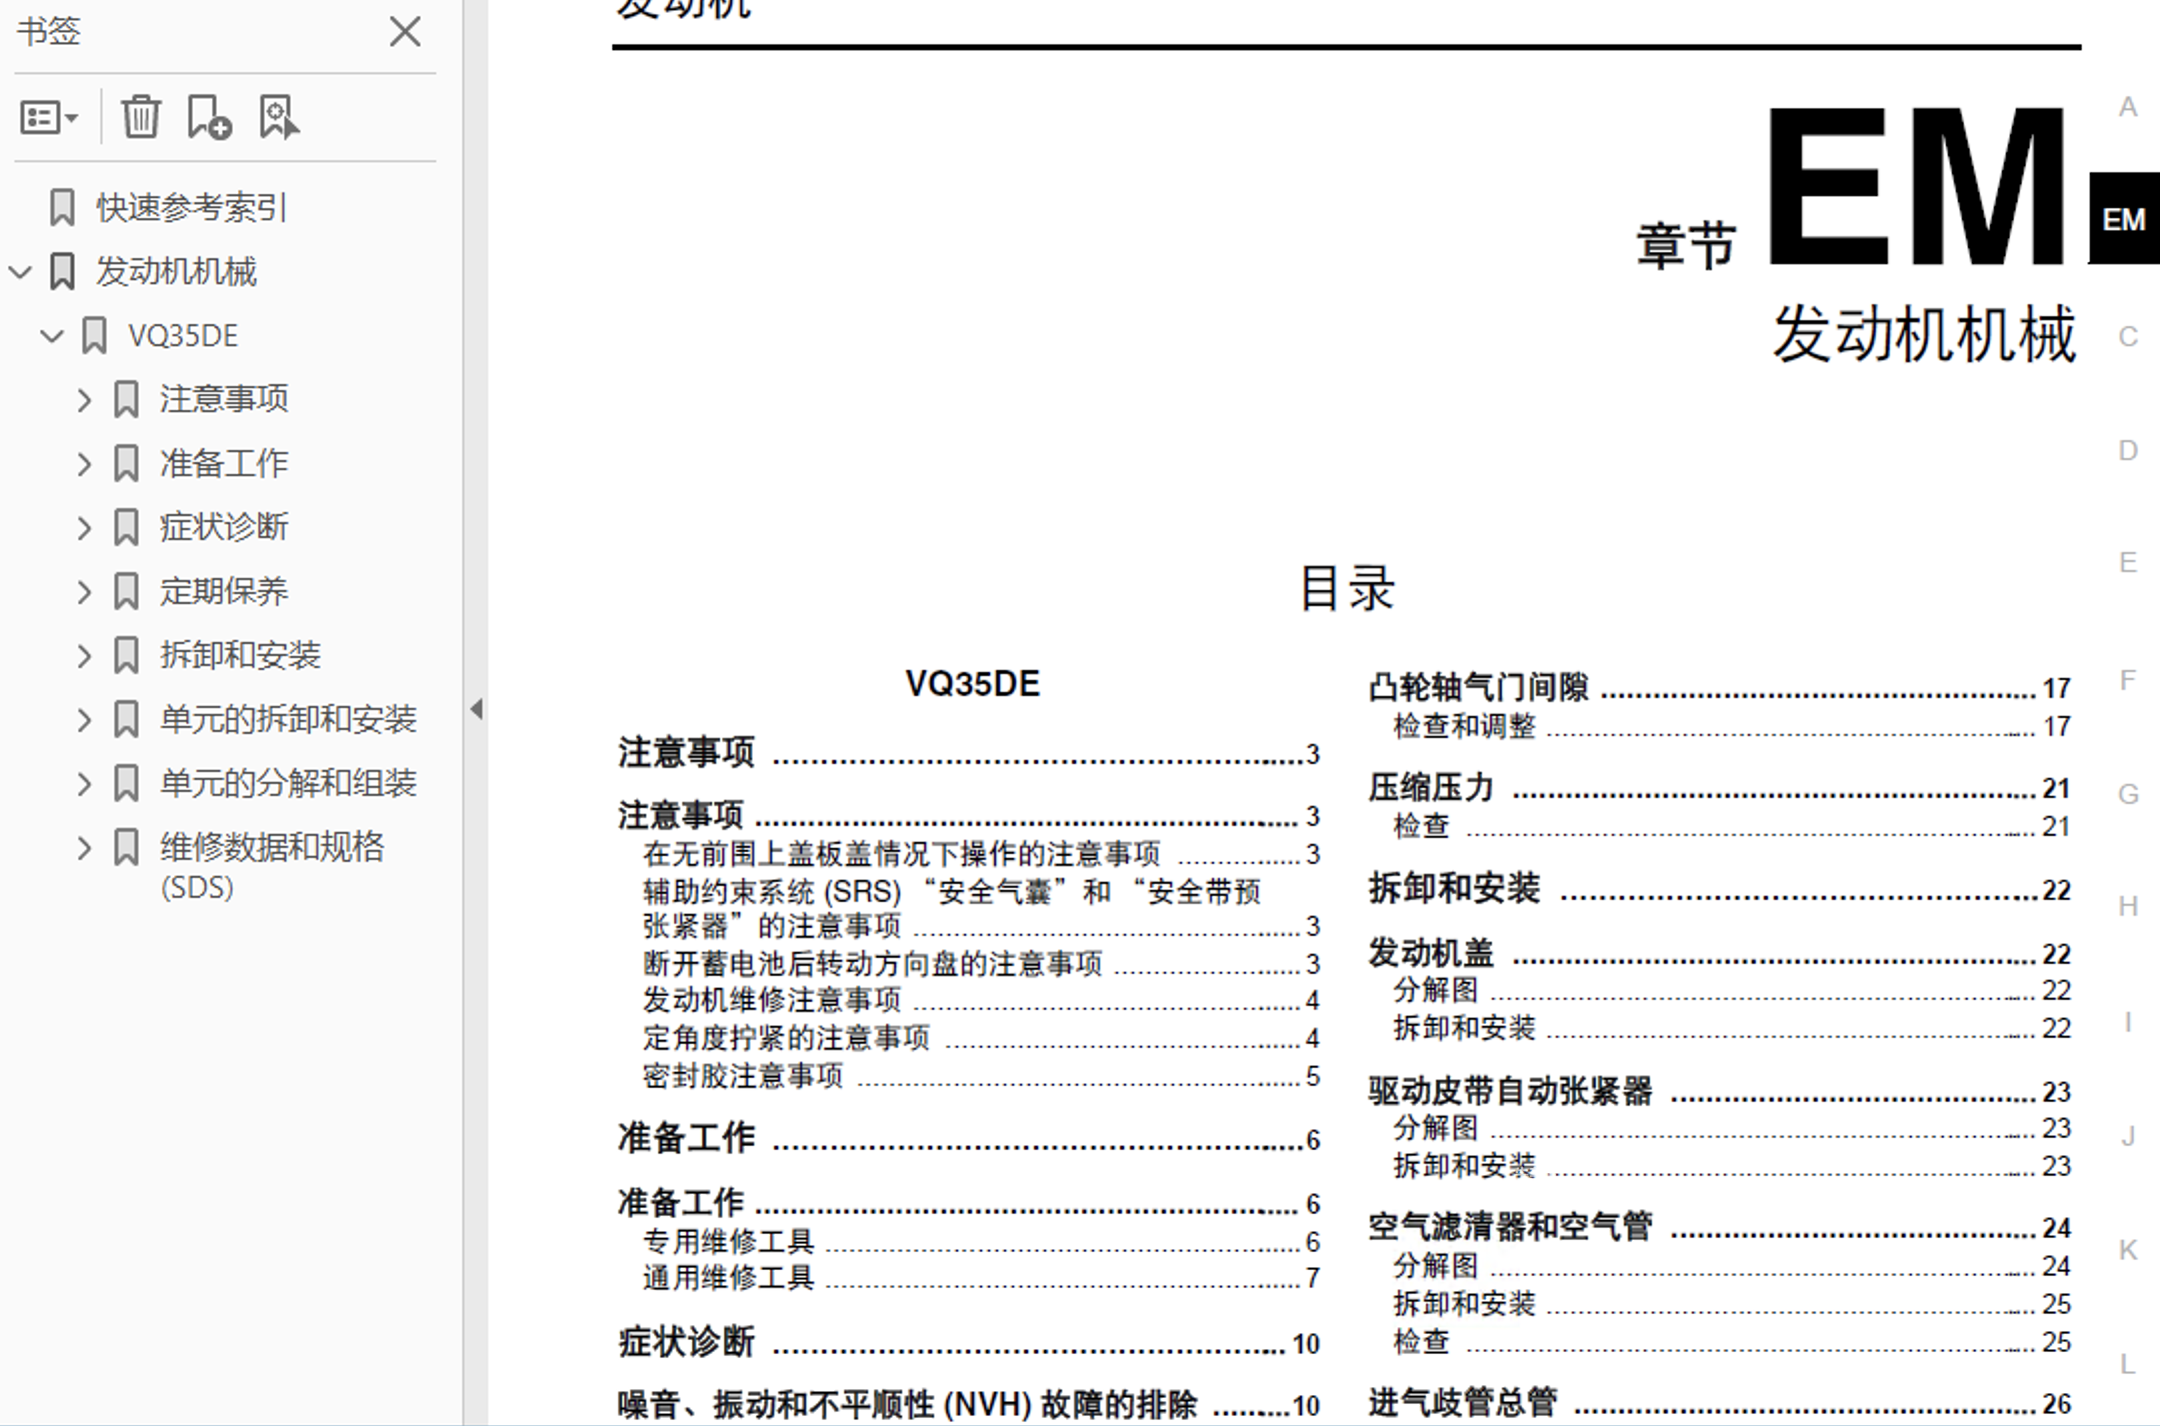Go to 单元的拆卸和安装 bookmark
Image resolution: width=2160 pixels, height=1426 pixels.
(288, 720)
